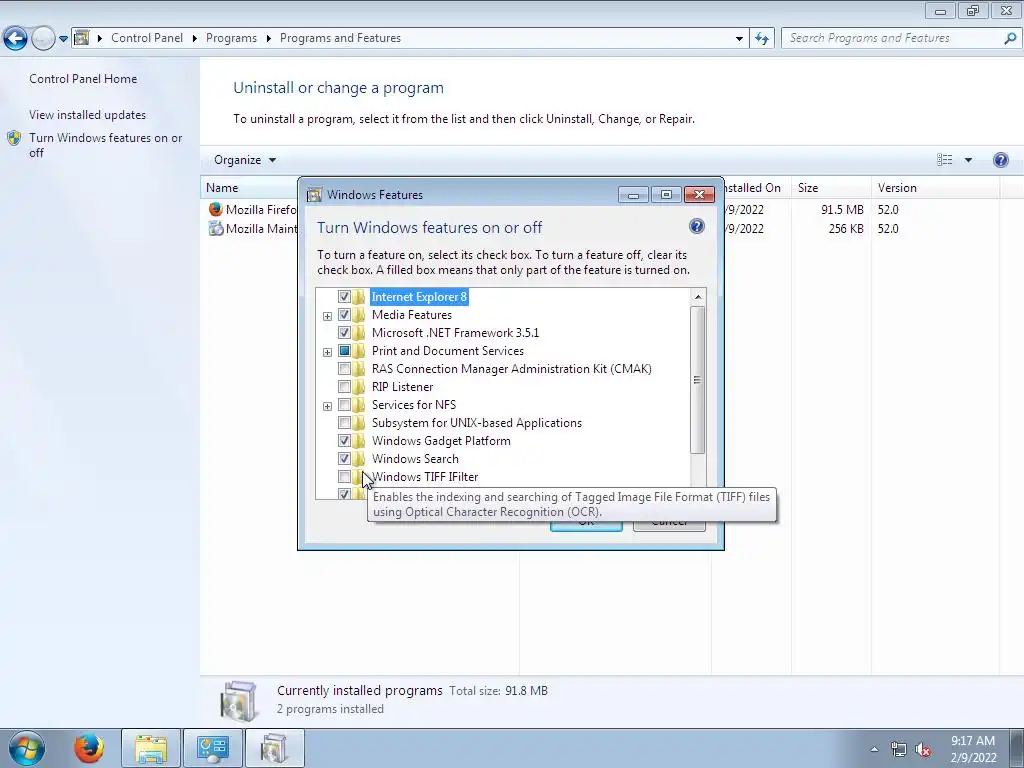Screen dimensions: 1024x768
Task: Click the RIP Listener folder icon
Action: pyautogui.click(x=359, y=387)
